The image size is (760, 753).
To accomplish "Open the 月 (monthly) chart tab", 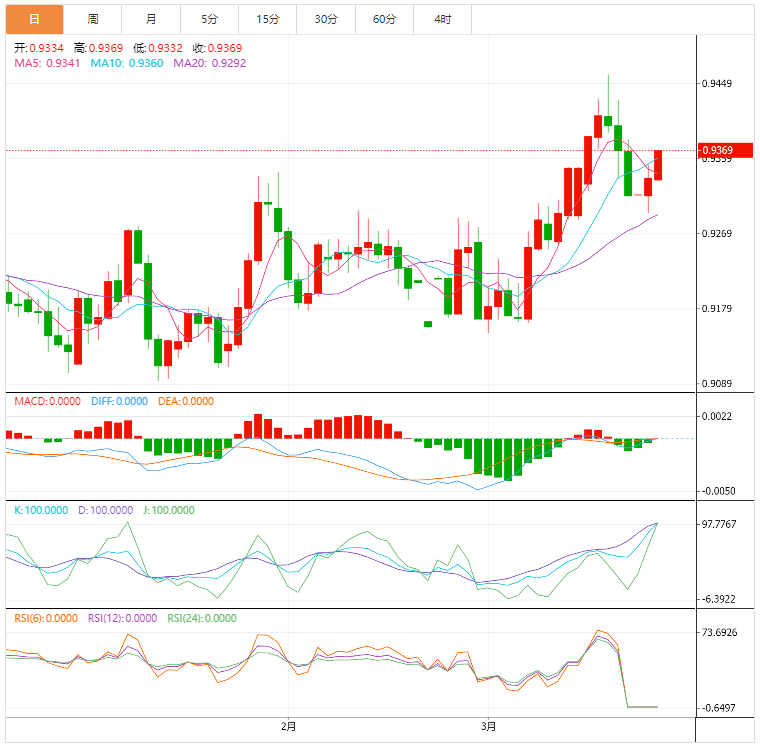I will [x=150, y=19].
